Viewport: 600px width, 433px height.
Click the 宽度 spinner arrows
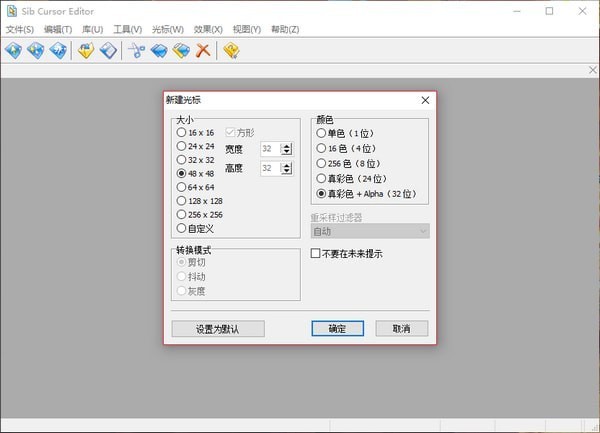(287, 148)
